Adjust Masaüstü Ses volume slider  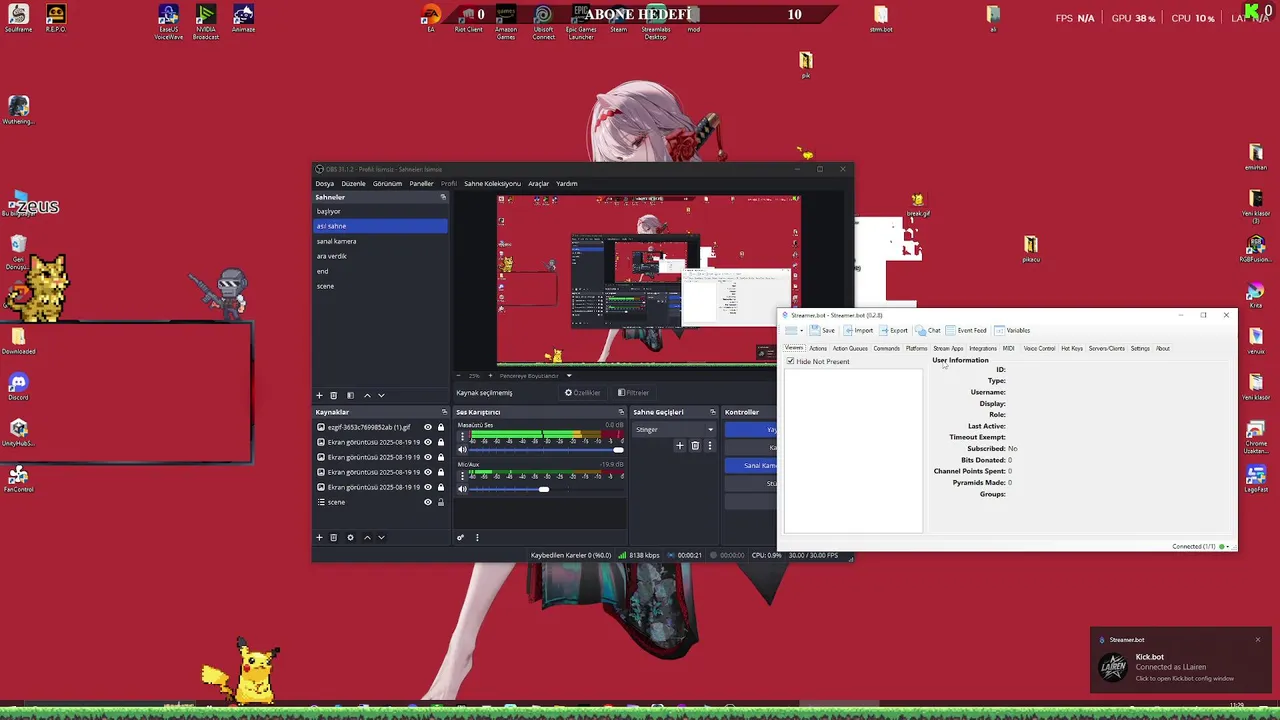[548, 450]
